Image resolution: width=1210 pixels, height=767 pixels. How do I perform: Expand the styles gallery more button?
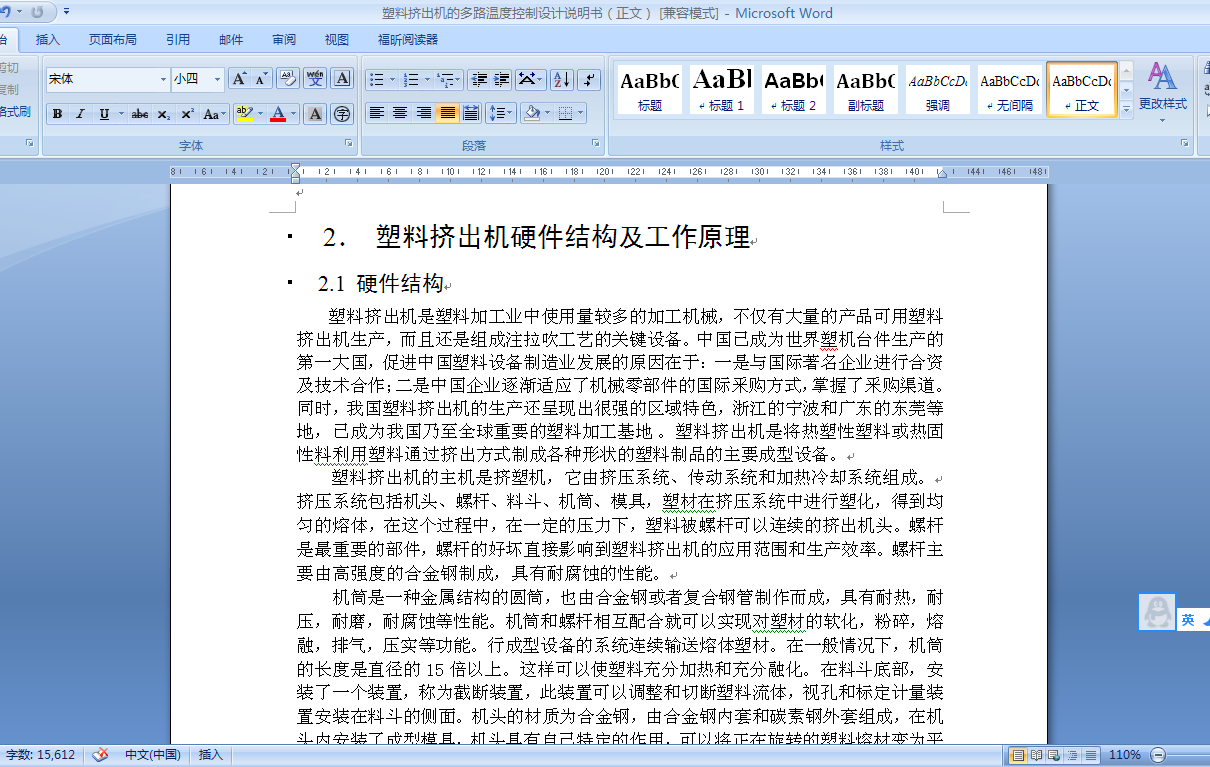(1126, 108)
